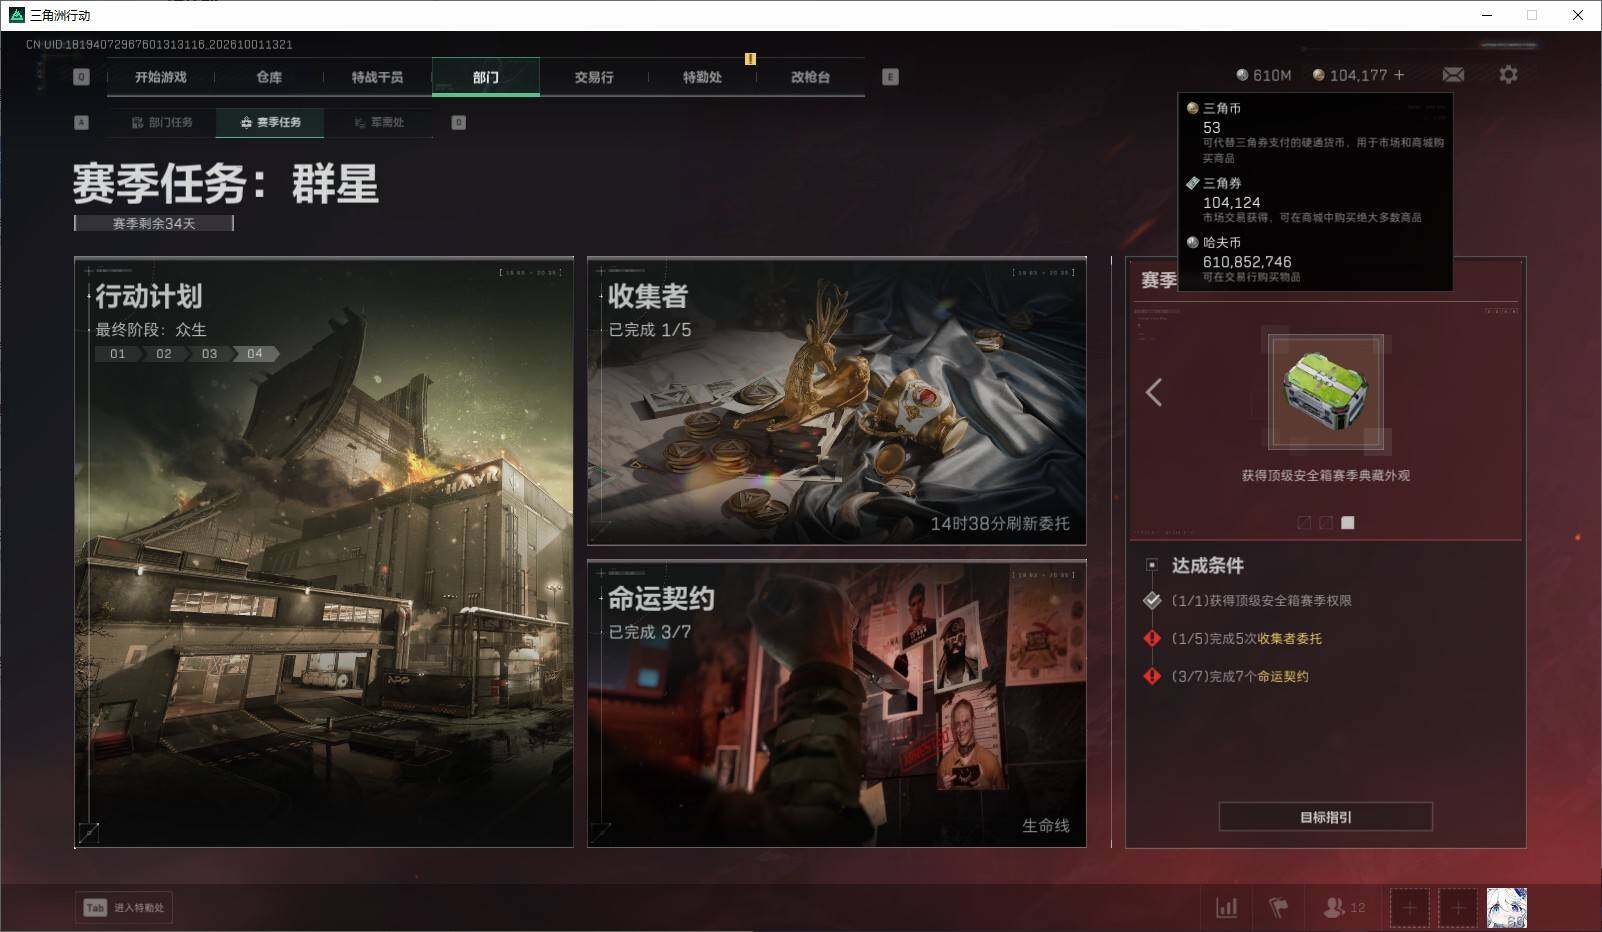The image size is (1602, 932).
Task: Click the Tab 进入特勤处 button
Action: (124, 908)
